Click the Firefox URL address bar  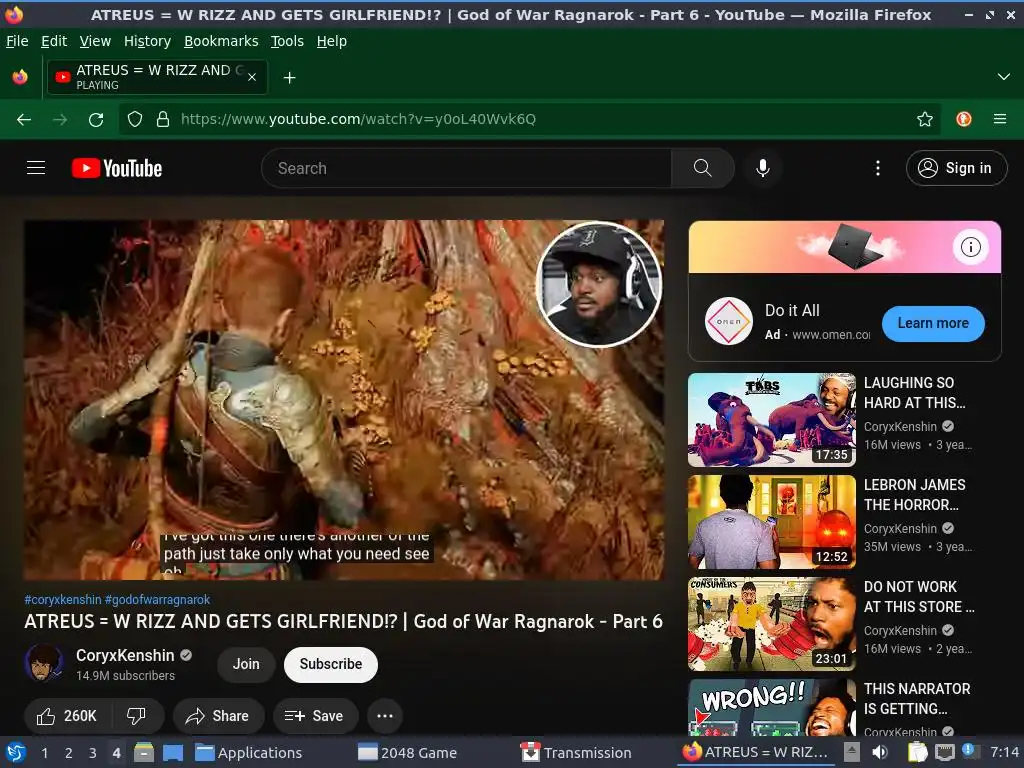(529, 119)
